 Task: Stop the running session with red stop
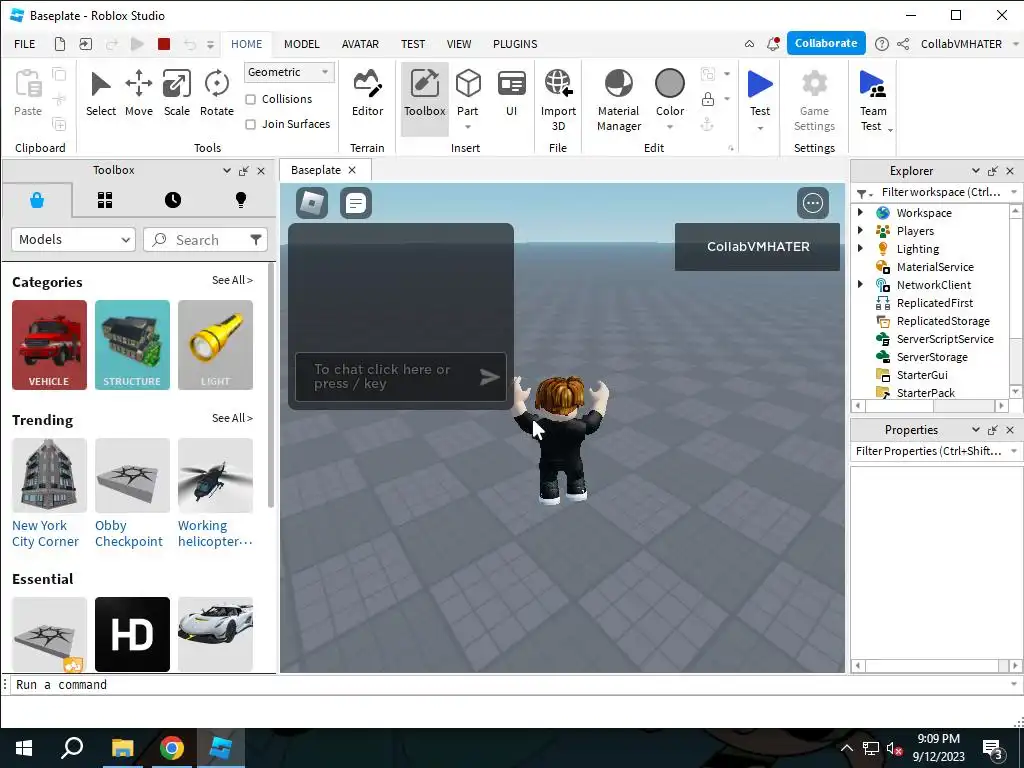(164, 44)
